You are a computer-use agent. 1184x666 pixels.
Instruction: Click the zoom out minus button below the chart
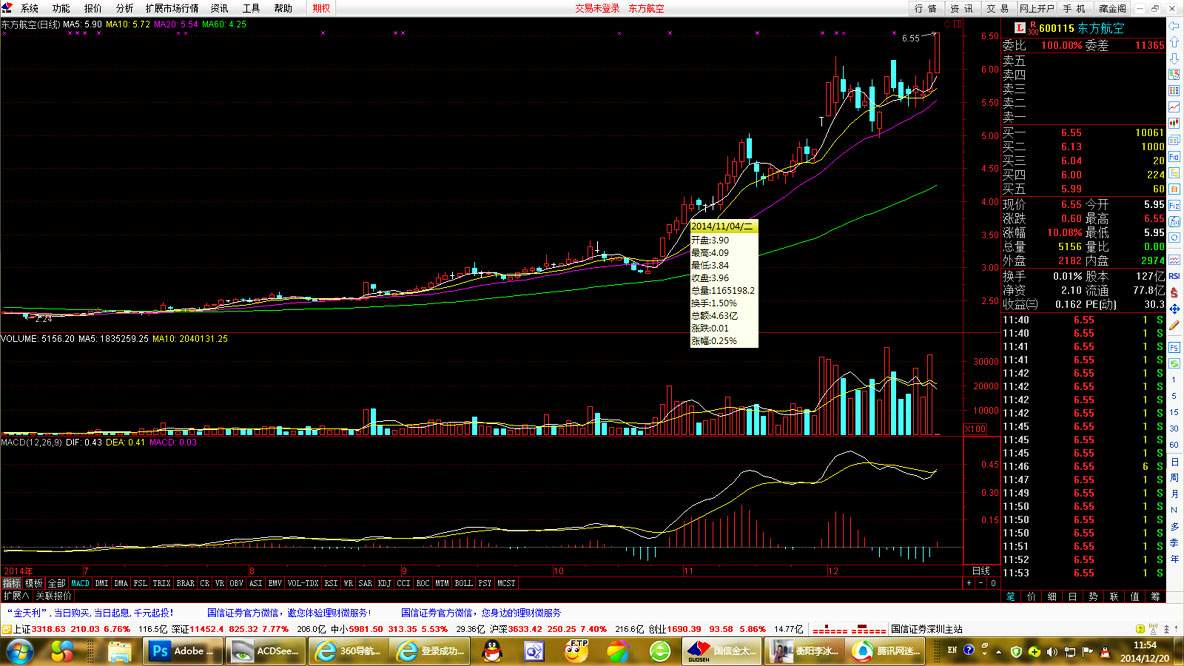(981, 583)
